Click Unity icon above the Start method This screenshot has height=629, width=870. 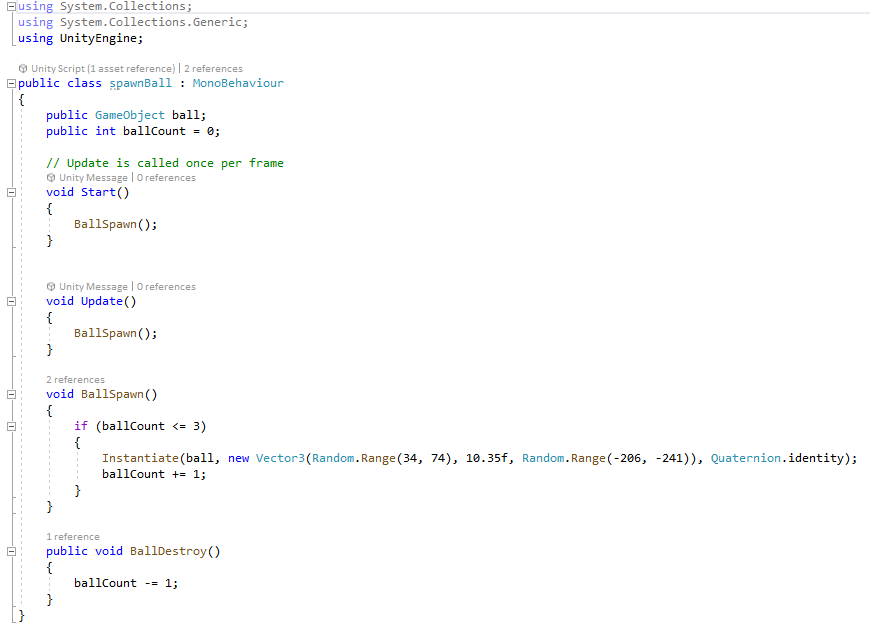click(x=51, y=178)
